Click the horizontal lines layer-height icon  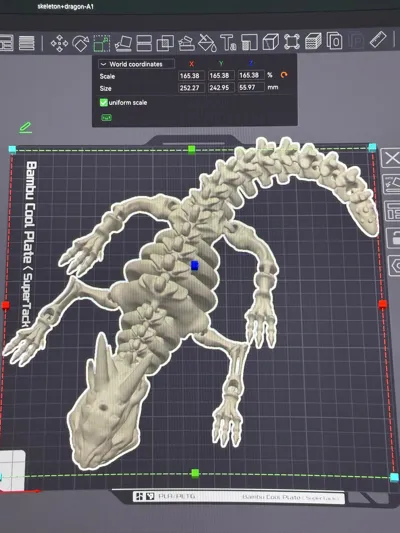27,43
